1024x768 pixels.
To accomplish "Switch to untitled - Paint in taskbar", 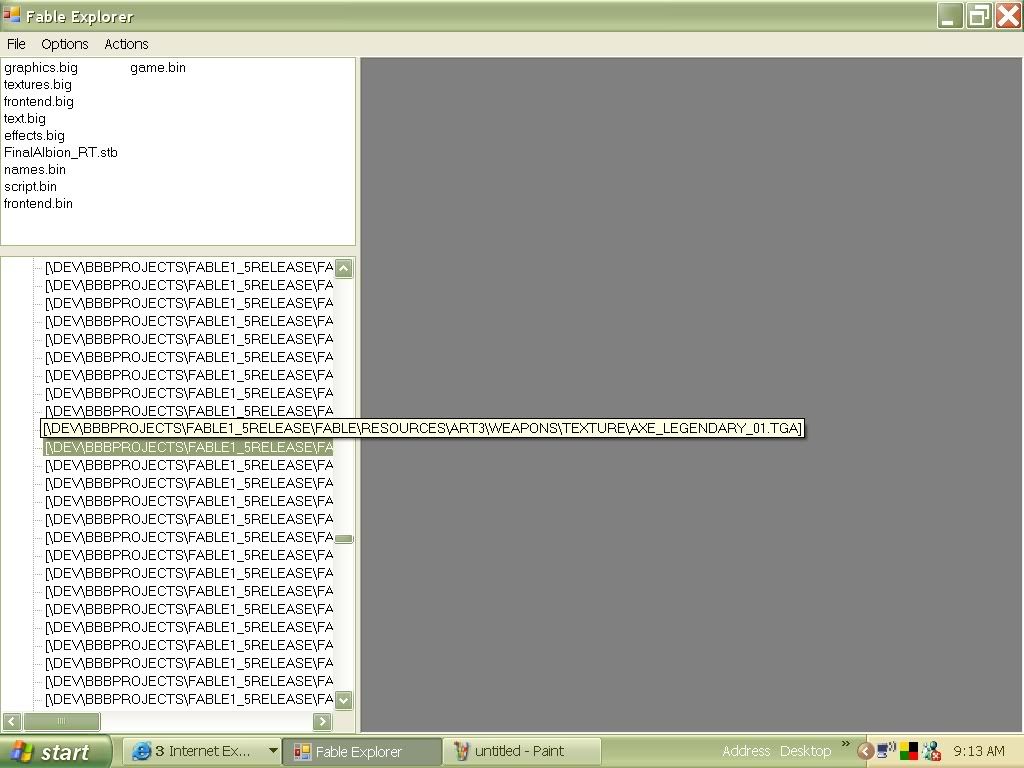I will (522, 751).
